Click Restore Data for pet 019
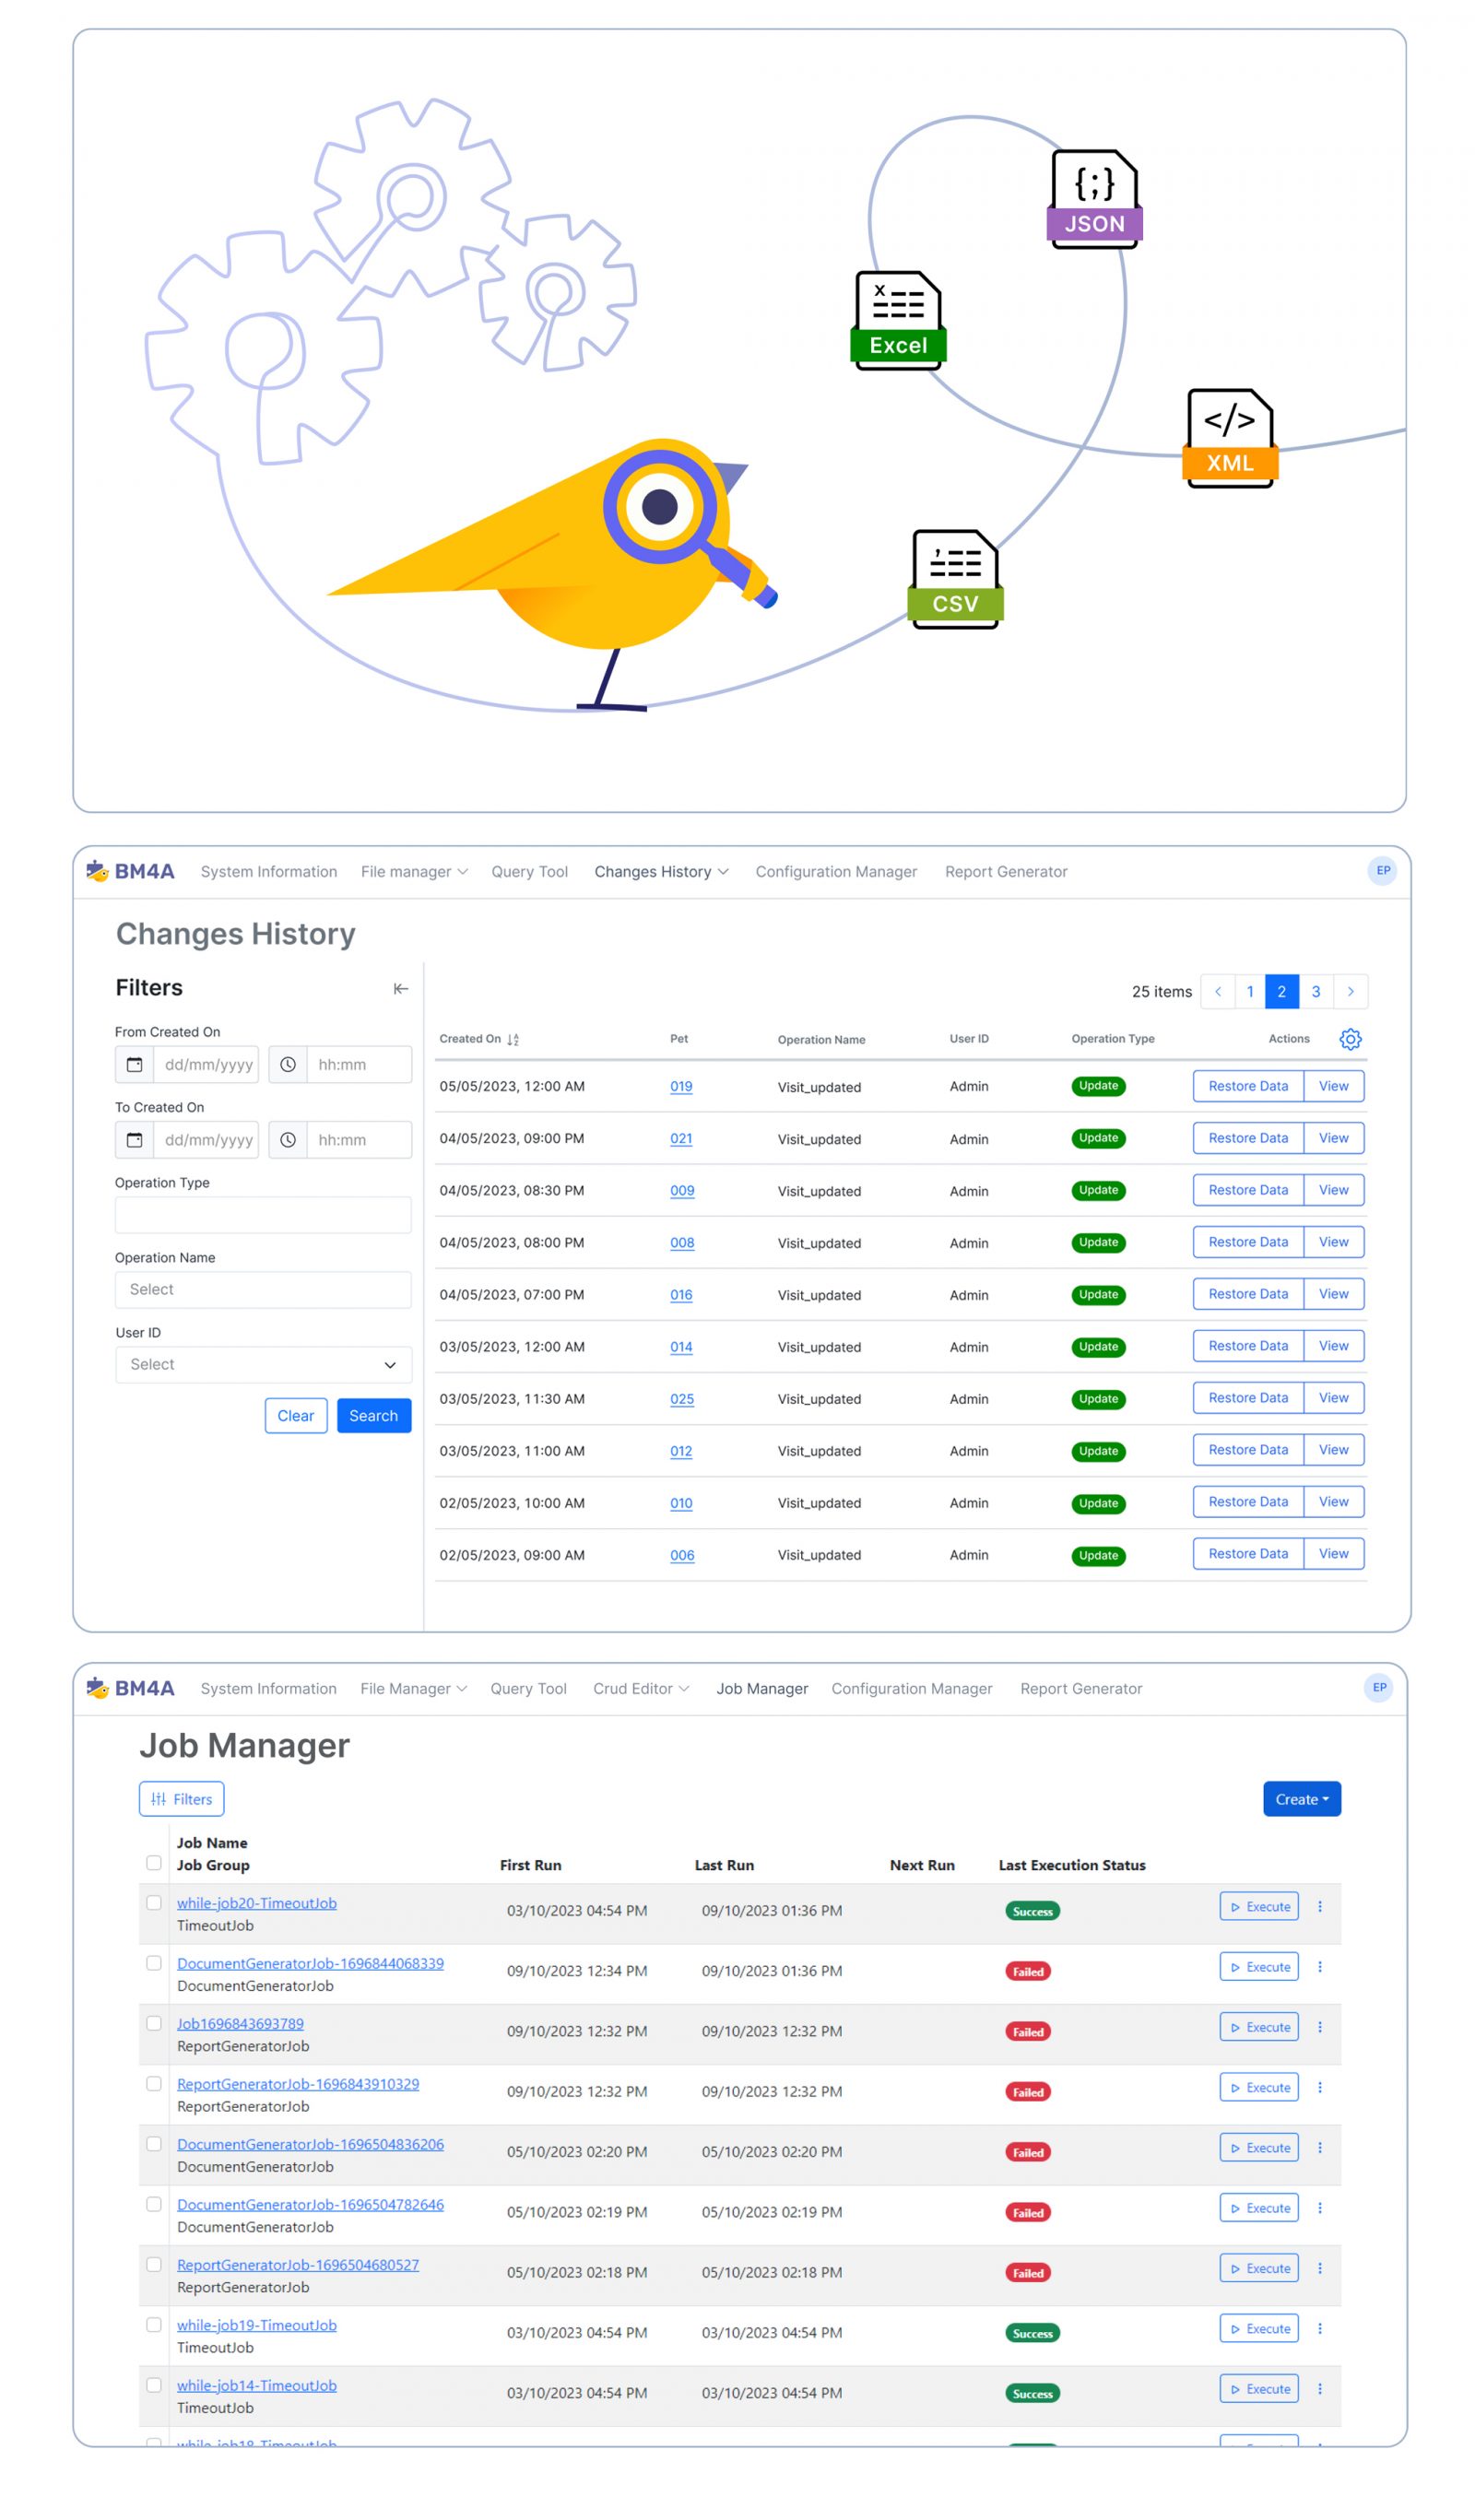The image size is (1475, 2520). pos(1247,1085)
